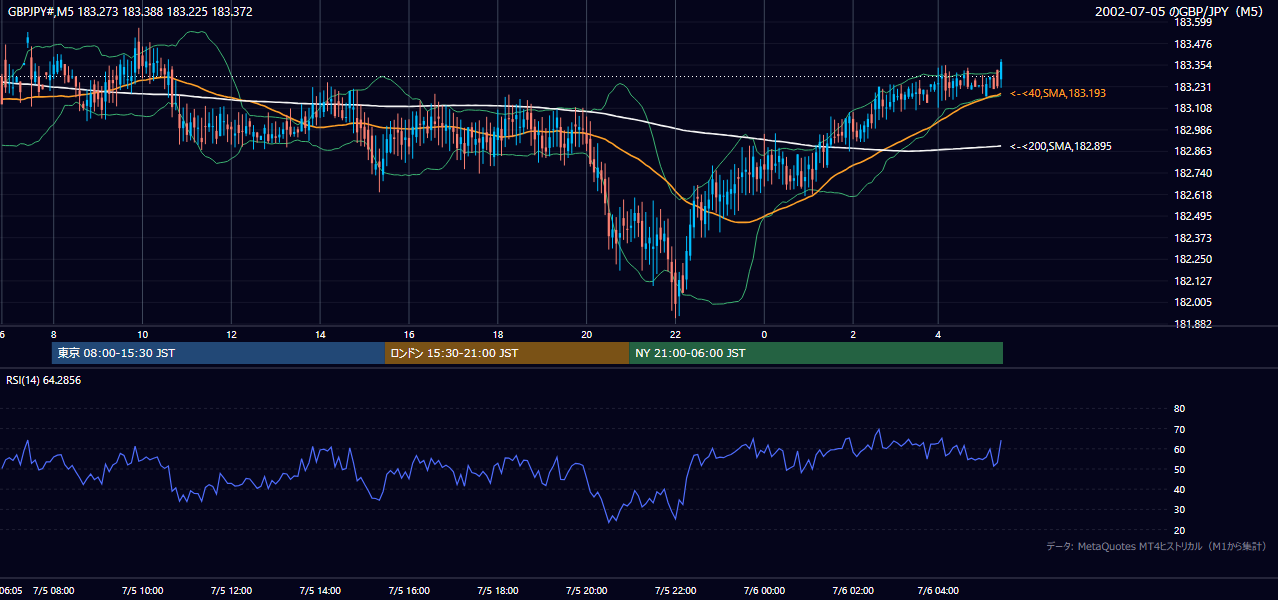
Task: Click the 7/5 22:00 time axis label
Action: [x=676, y=590]
